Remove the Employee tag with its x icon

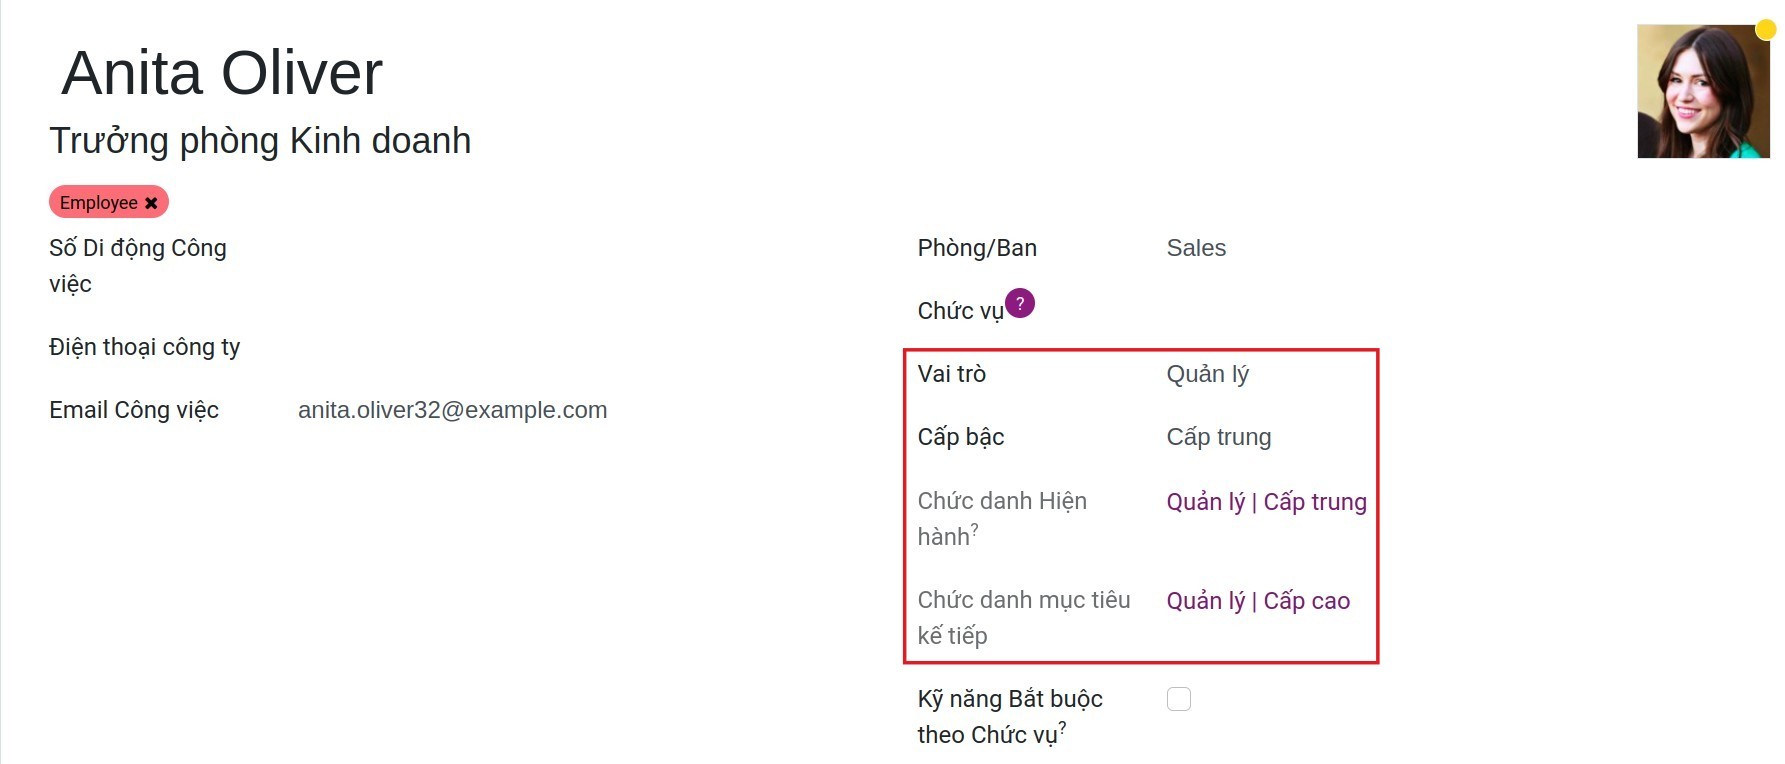point(151,203)
